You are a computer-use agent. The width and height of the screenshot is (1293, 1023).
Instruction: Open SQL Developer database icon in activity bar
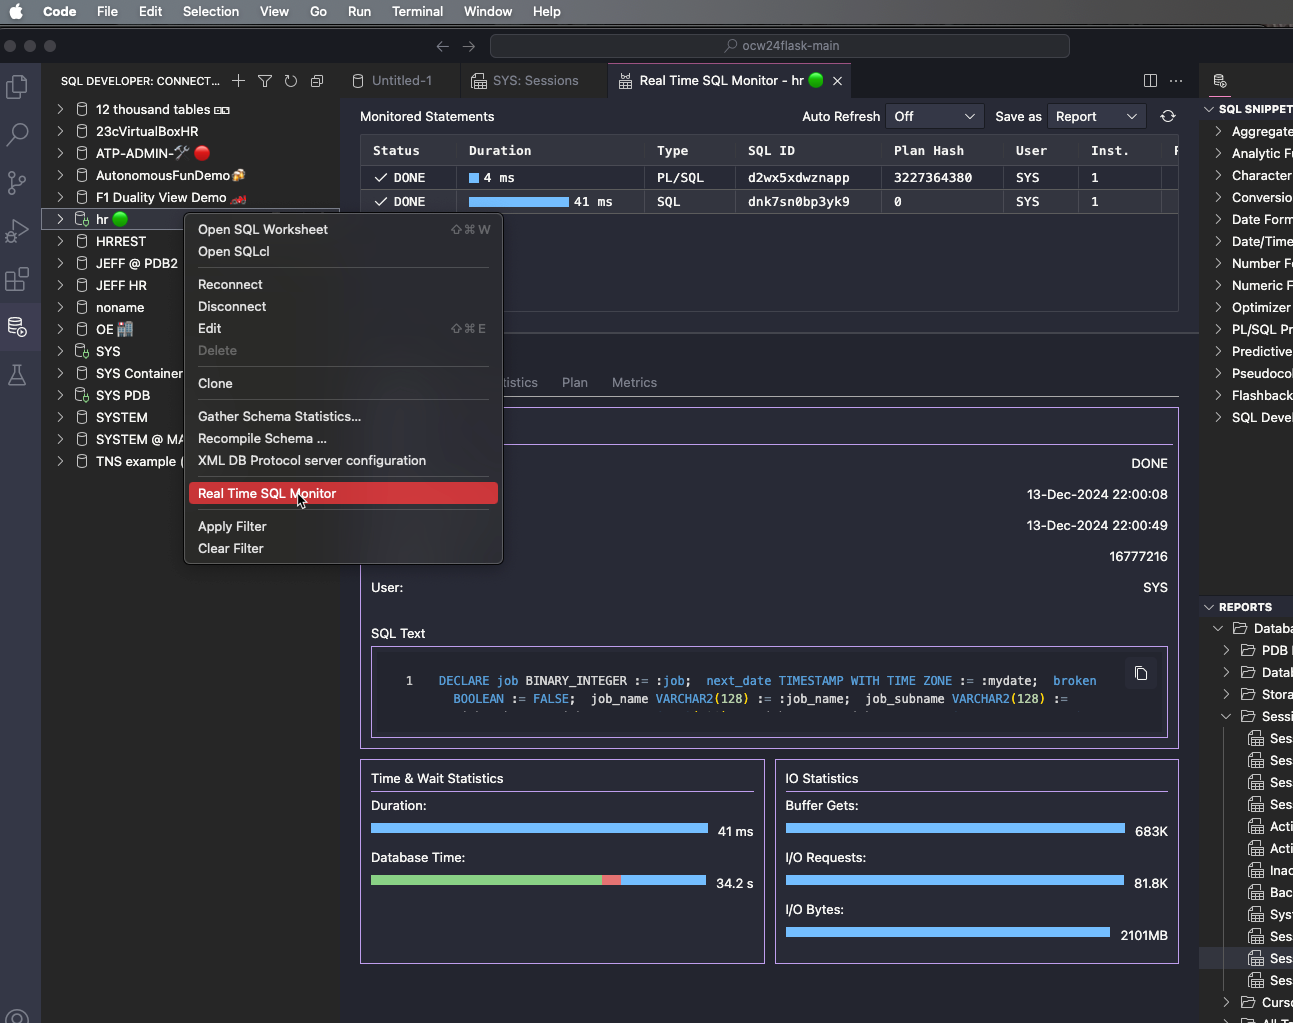coord(17,327)
